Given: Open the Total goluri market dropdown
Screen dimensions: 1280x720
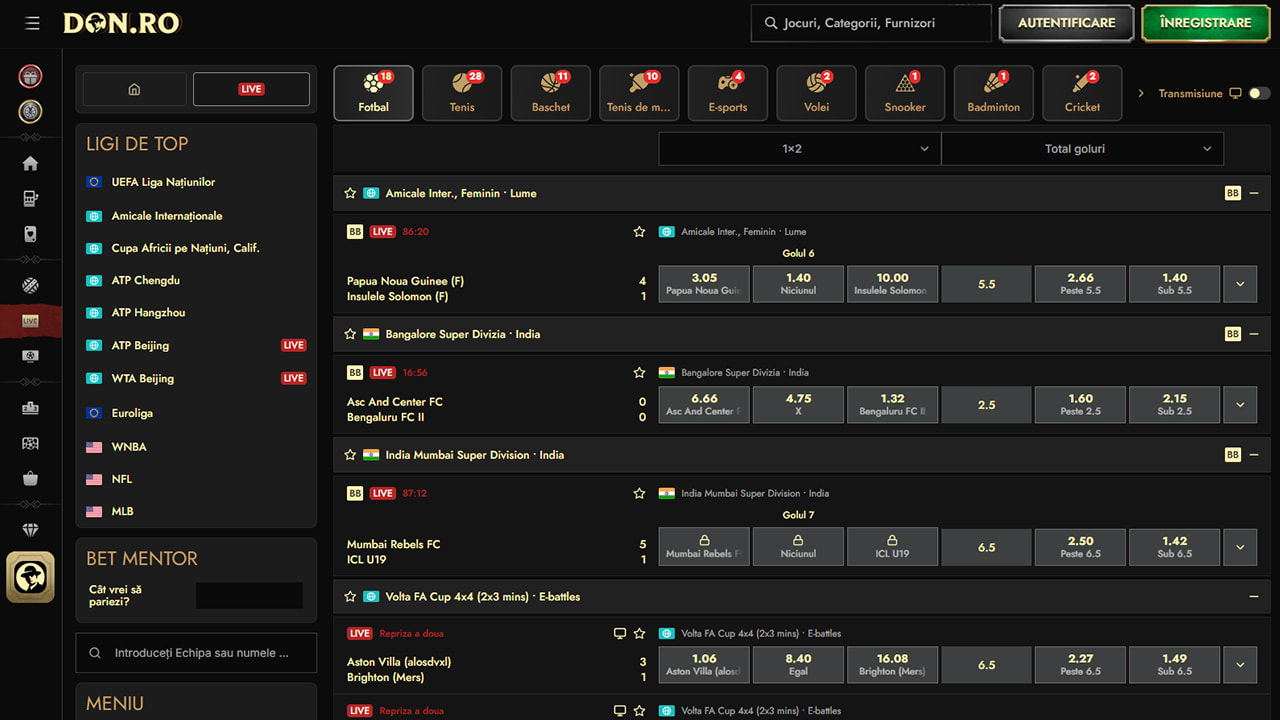Looking at the screenshot, I should [x=1082, y=149].
